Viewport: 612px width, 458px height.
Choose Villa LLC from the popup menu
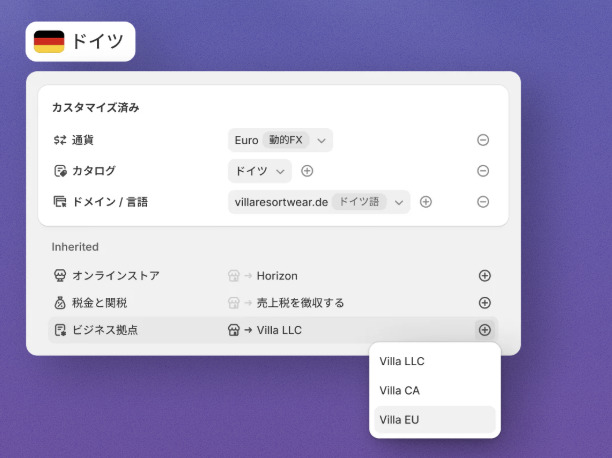tap(434, 361)
